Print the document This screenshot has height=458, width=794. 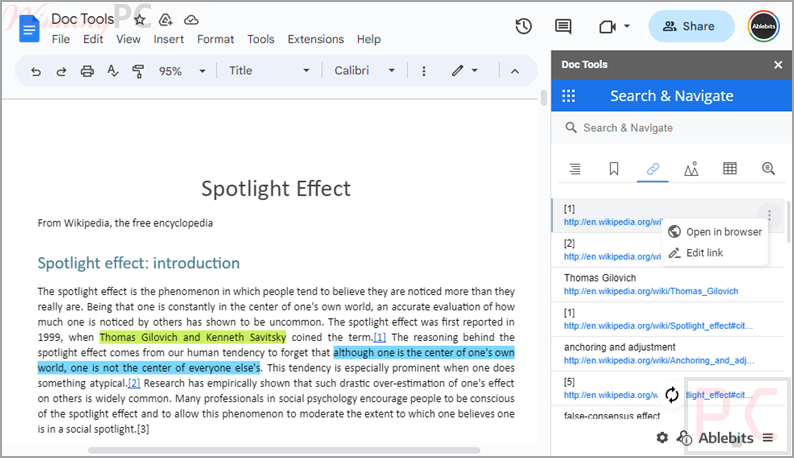click(x=87, y=71)
